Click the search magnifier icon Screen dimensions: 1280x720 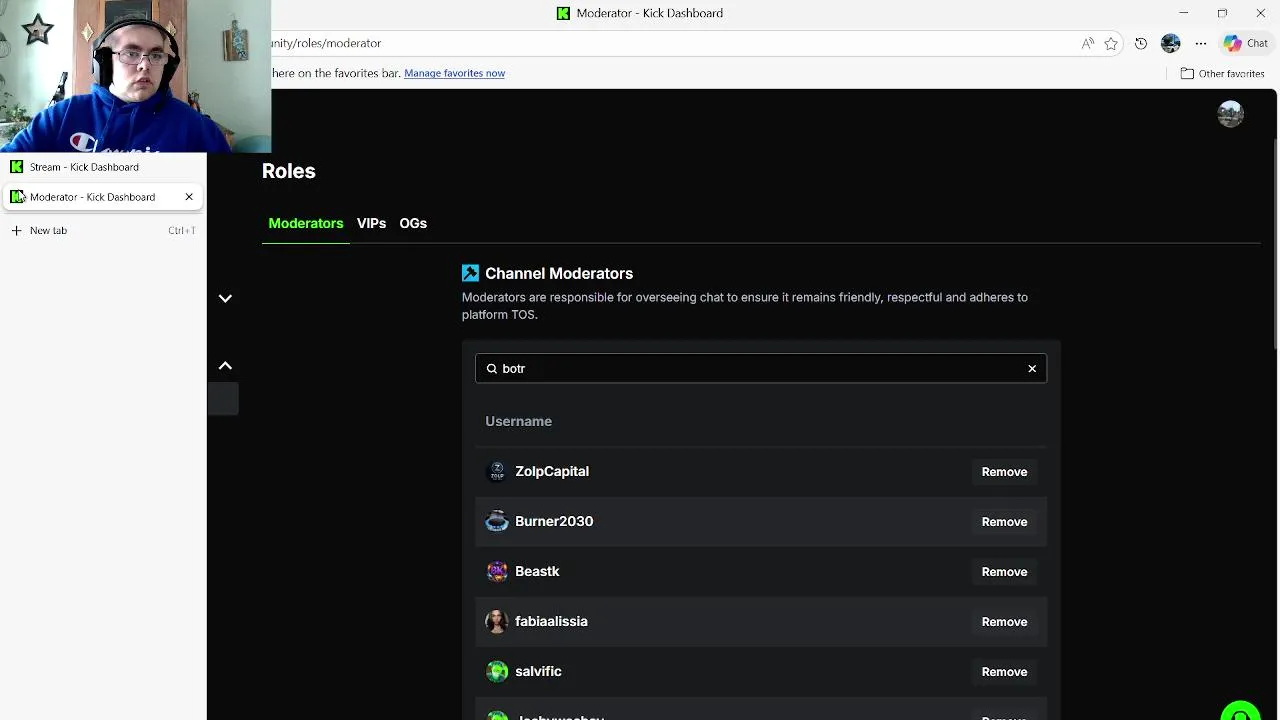click(x=491, y=369)
